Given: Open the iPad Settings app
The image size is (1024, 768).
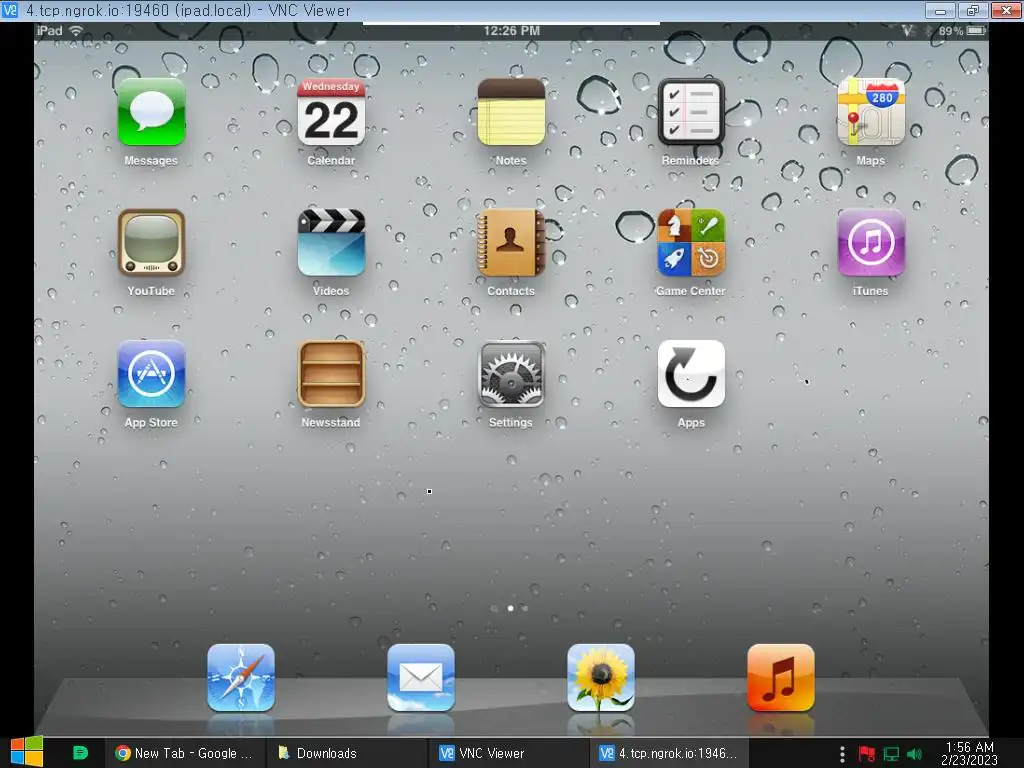Looking at the screenshot, I should [x=511, y=374].
